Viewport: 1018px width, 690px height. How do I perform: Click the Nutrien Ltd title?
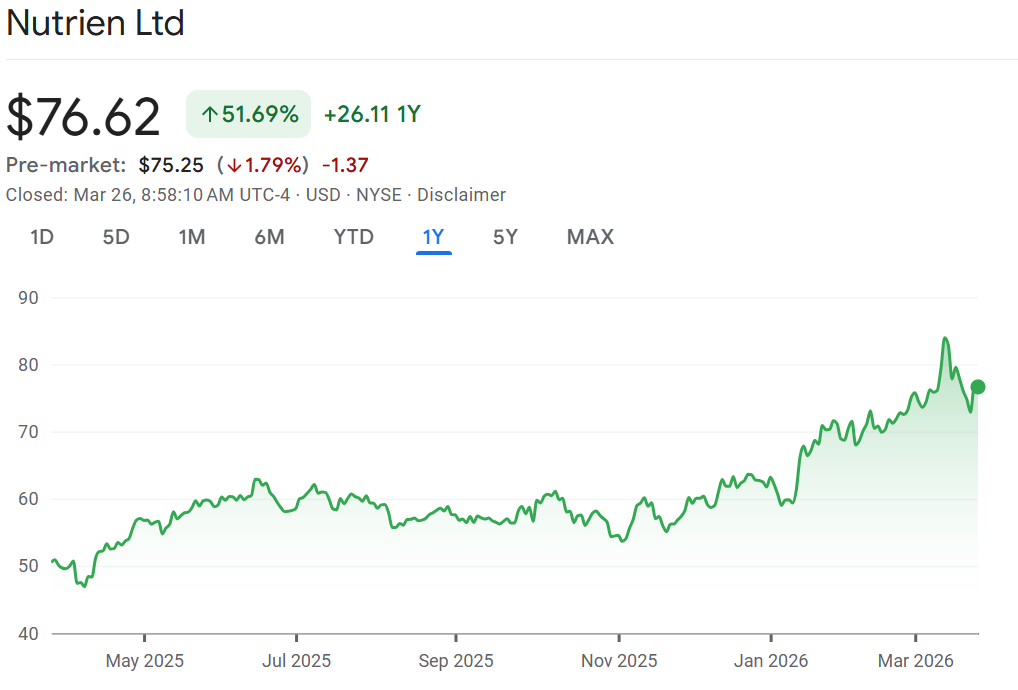tap(95, 23)
